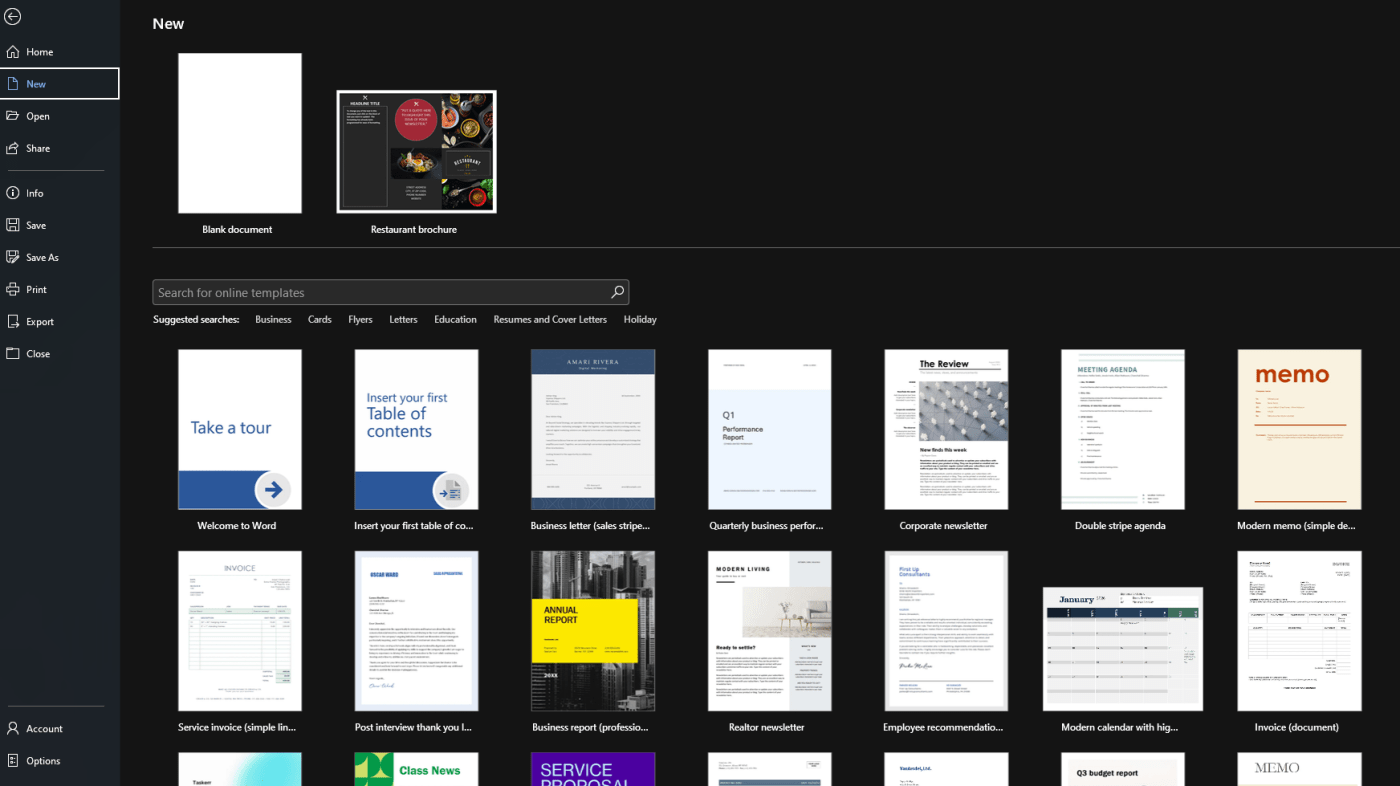Image resolution: width=1400 pixels, height=786 pixels.
Task: Click the Options icon in sidebar
Action: click(x=13, y=760)
